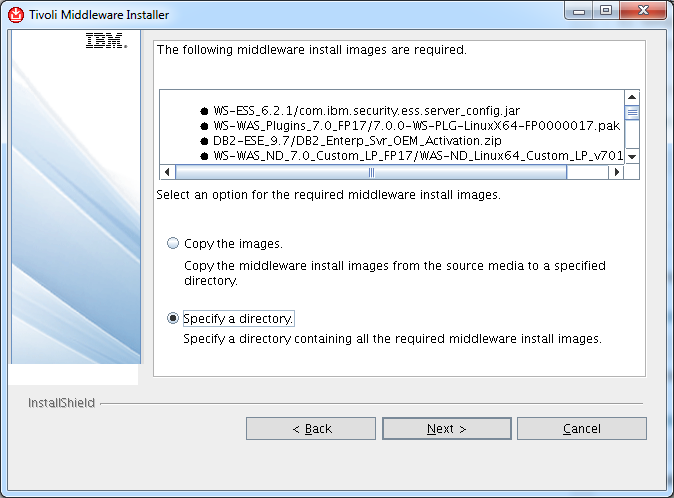Click the horizontal scroll right arrow
Screen dimensions: 674x498
point(617,172)
